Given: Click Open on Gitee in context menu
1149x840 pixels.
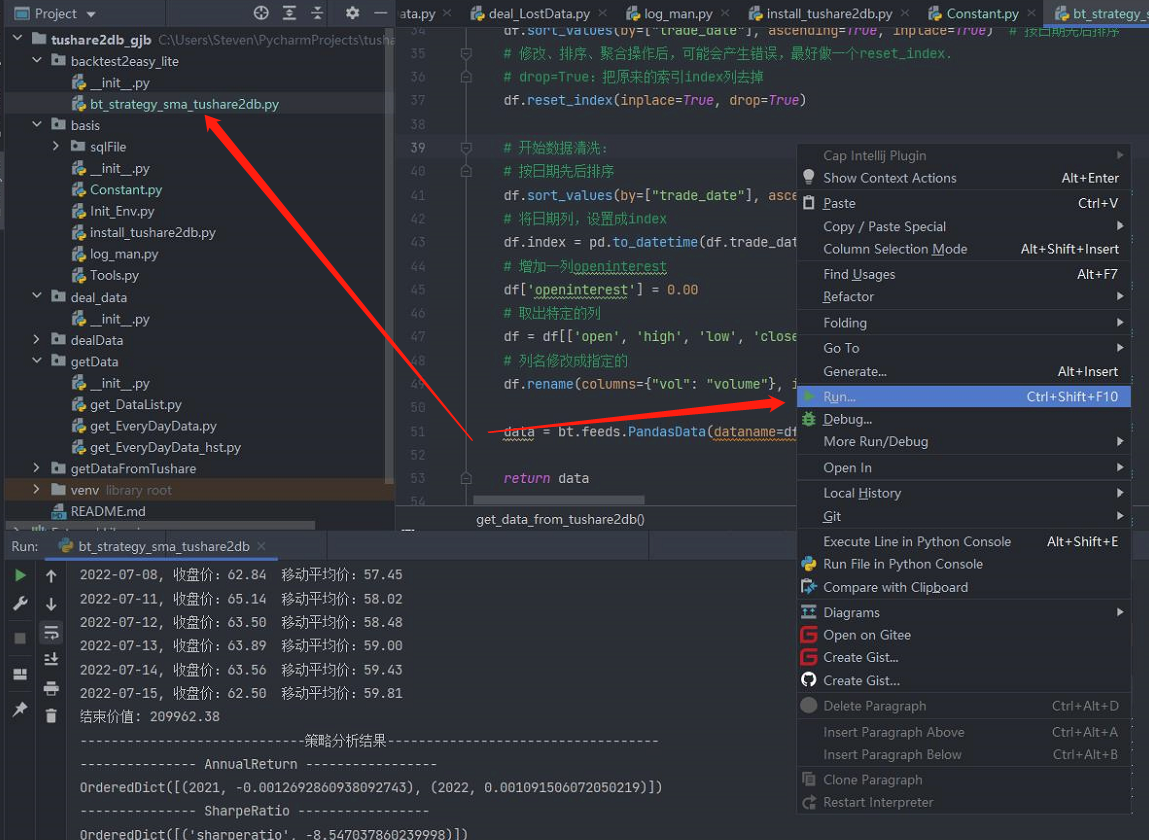Looking at the screenshot, I should (866, 635).
